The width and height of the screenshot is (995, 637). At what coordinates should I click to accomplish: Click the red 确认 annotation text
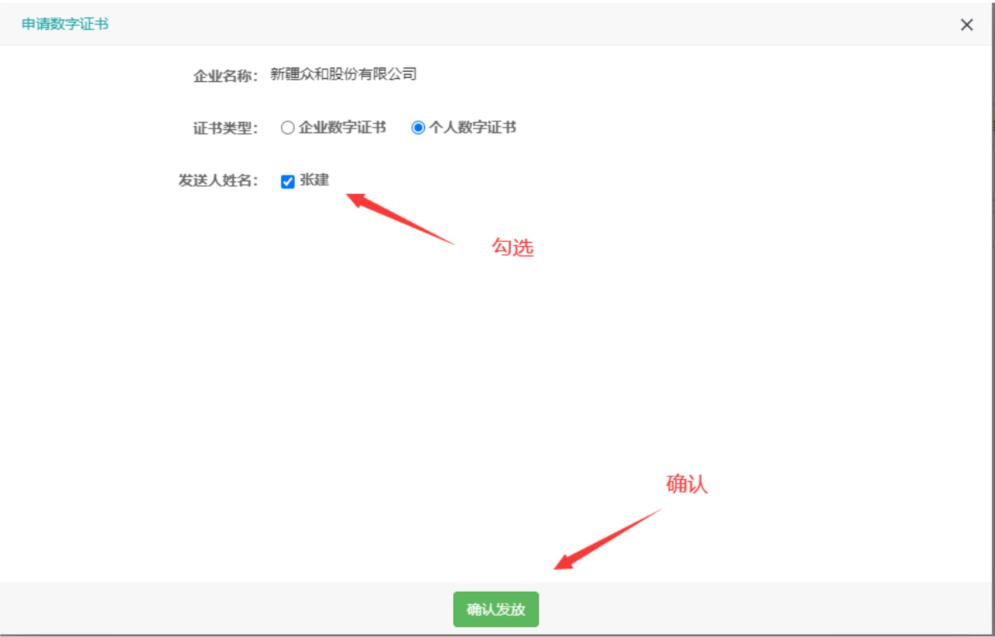[x=687, y=484]
